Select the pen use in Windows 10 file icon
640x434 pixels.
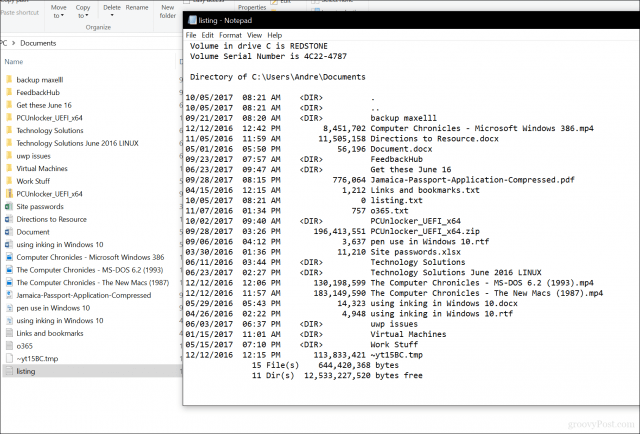(9, 307)
